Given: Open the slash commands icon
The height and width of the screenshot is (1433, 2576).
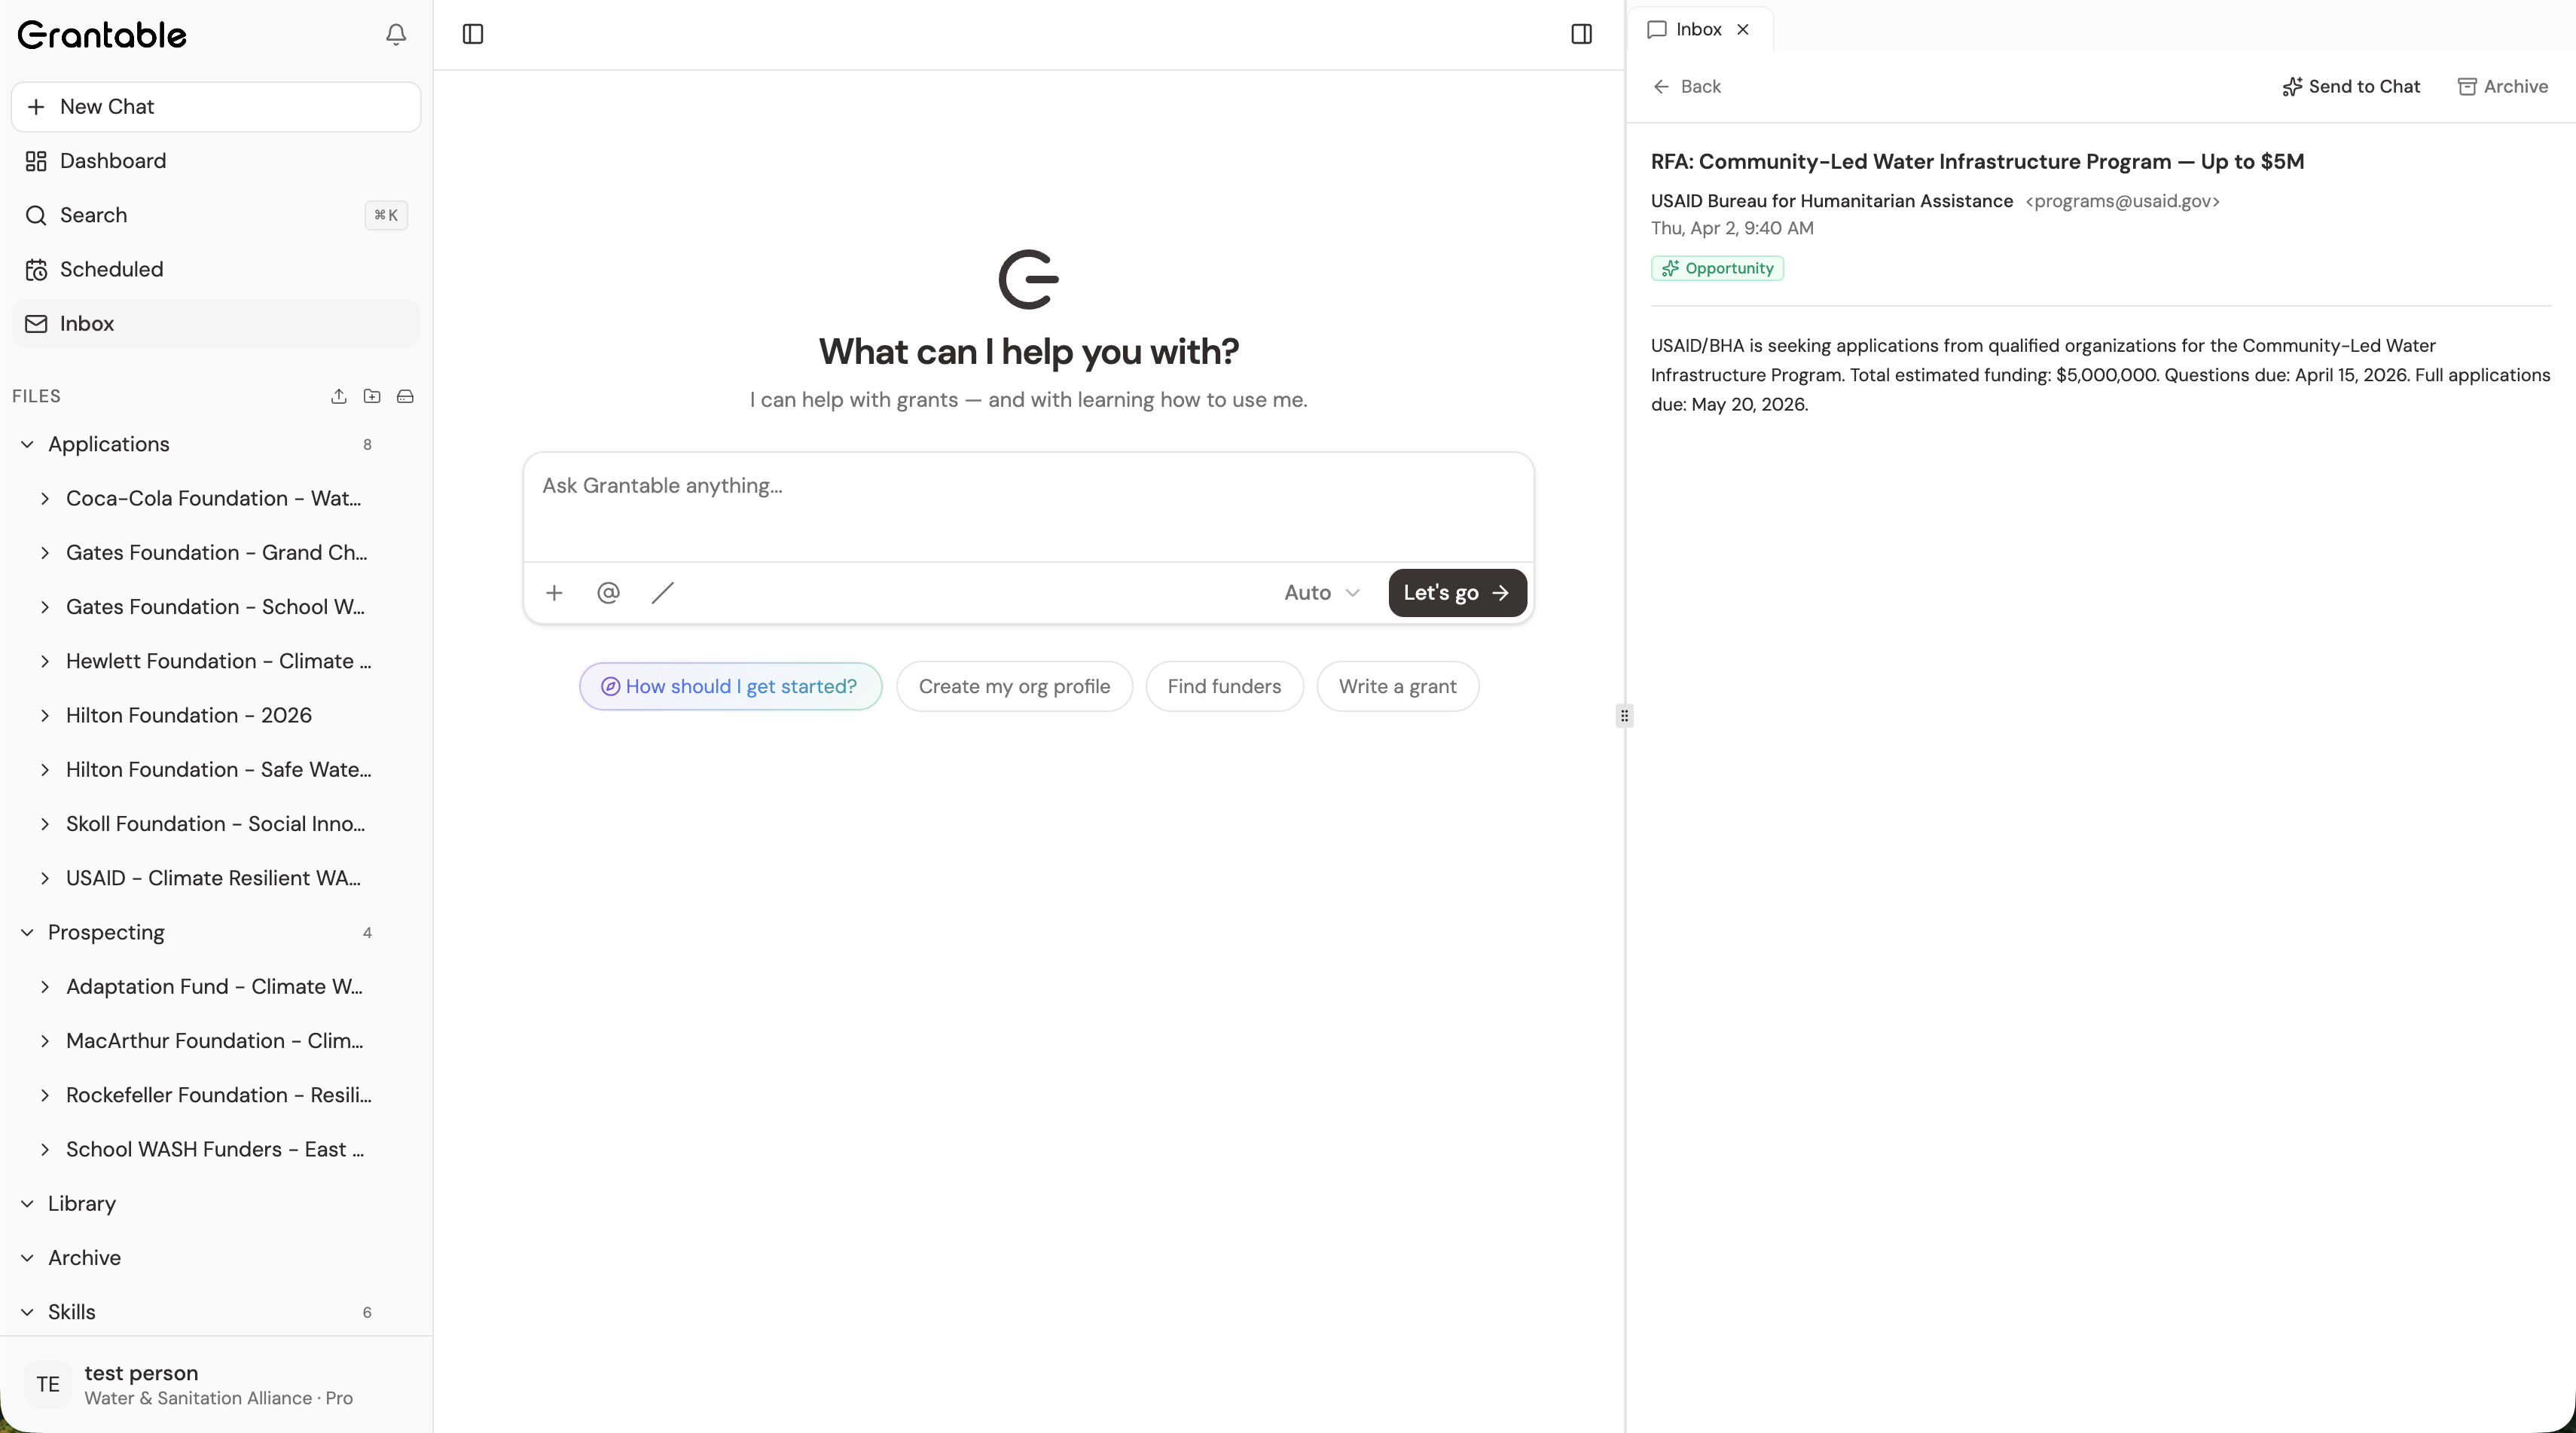Looking at the screenshot, I should click(662, 592).
